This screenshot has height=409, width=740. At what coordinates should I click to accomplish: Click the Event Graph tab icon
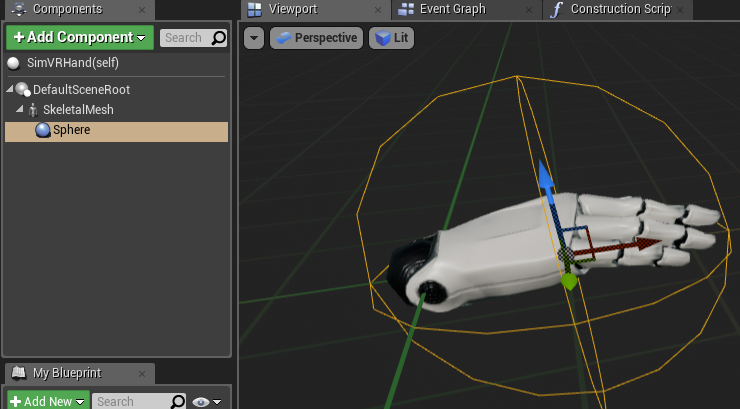(x=406, y=9)
